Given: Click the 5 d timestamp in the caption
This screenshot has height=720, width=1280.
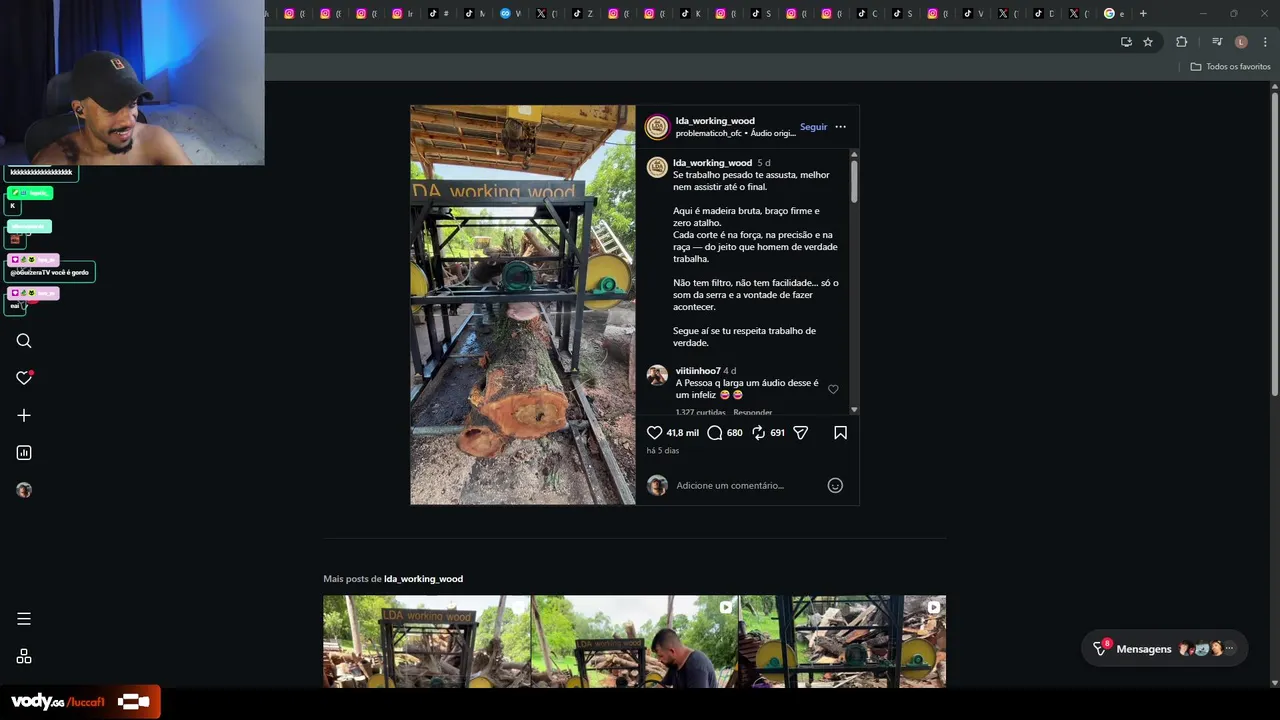Looking at the screenshot, I should (764, 163).
